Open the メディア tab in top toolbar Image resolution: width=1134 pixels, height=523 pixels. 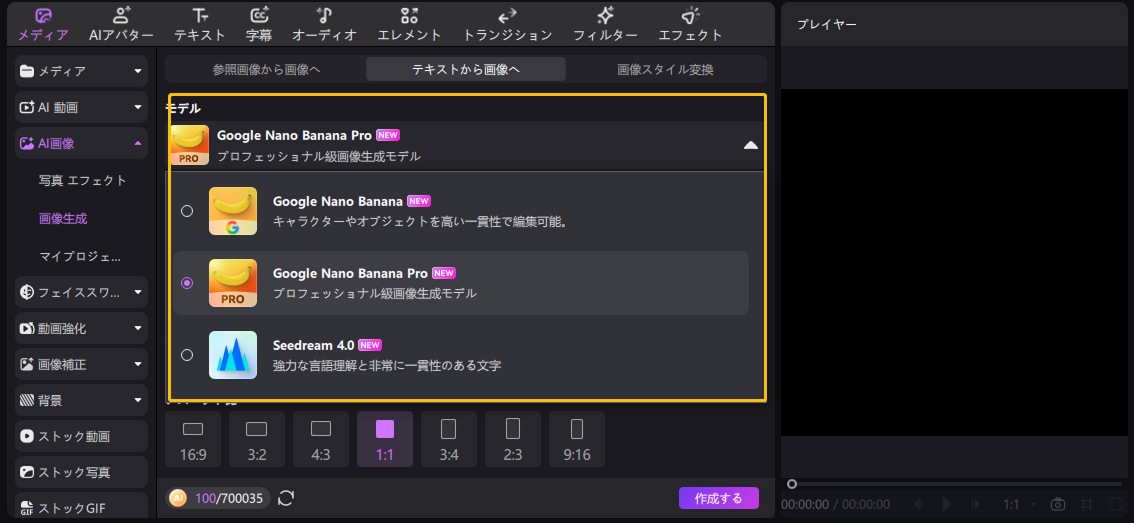tap(43, 25)
